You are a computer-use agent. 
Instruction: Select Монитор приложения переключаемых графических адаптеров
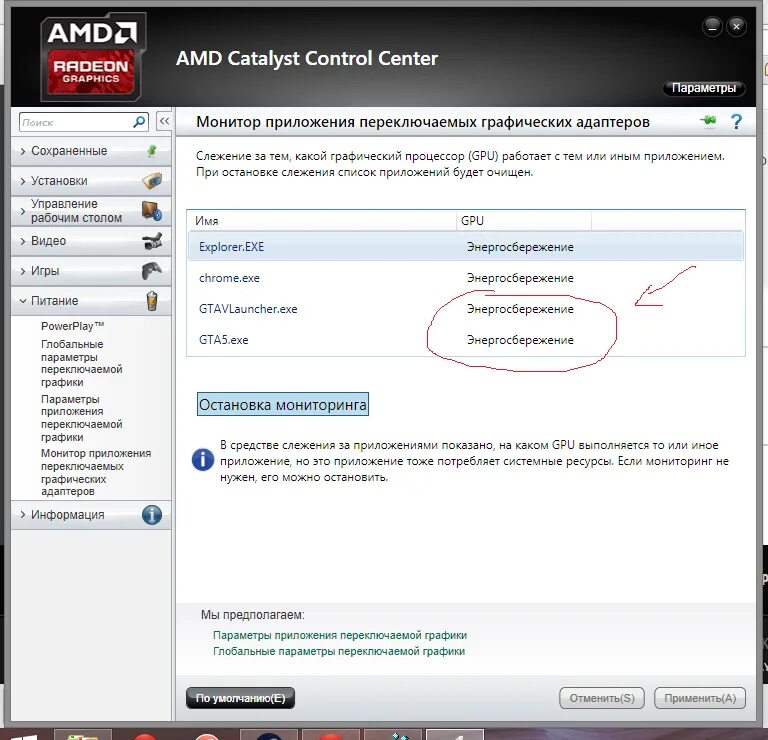point(96,472)
